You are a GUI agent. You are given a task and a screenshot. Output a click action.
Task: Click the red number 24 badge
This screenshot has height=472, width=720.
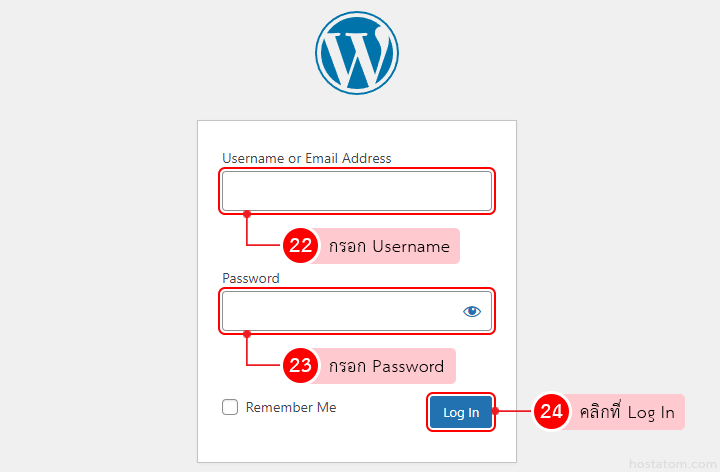pyautogui.click(x=551, y=412)
